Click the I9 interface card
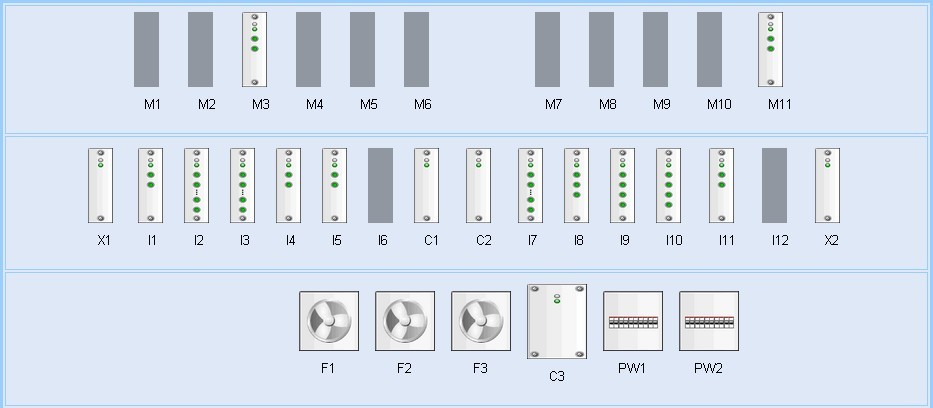 (x=622, y=186)
